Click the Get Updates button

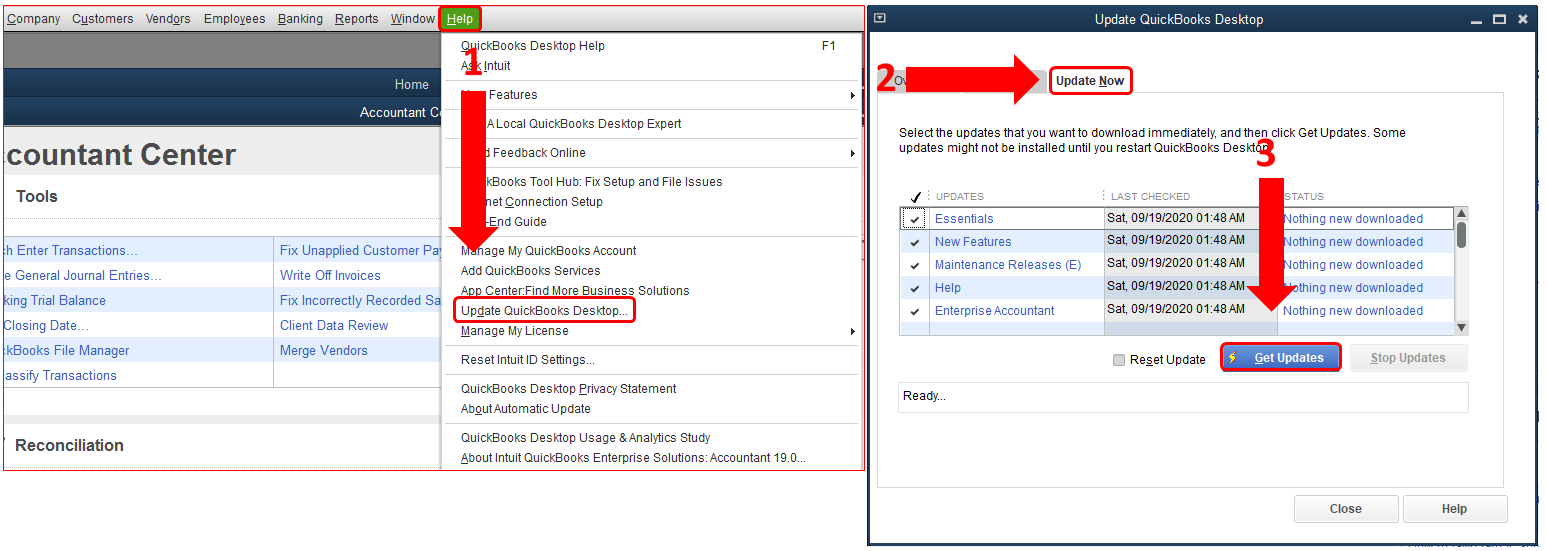(x=1281, y=358)
